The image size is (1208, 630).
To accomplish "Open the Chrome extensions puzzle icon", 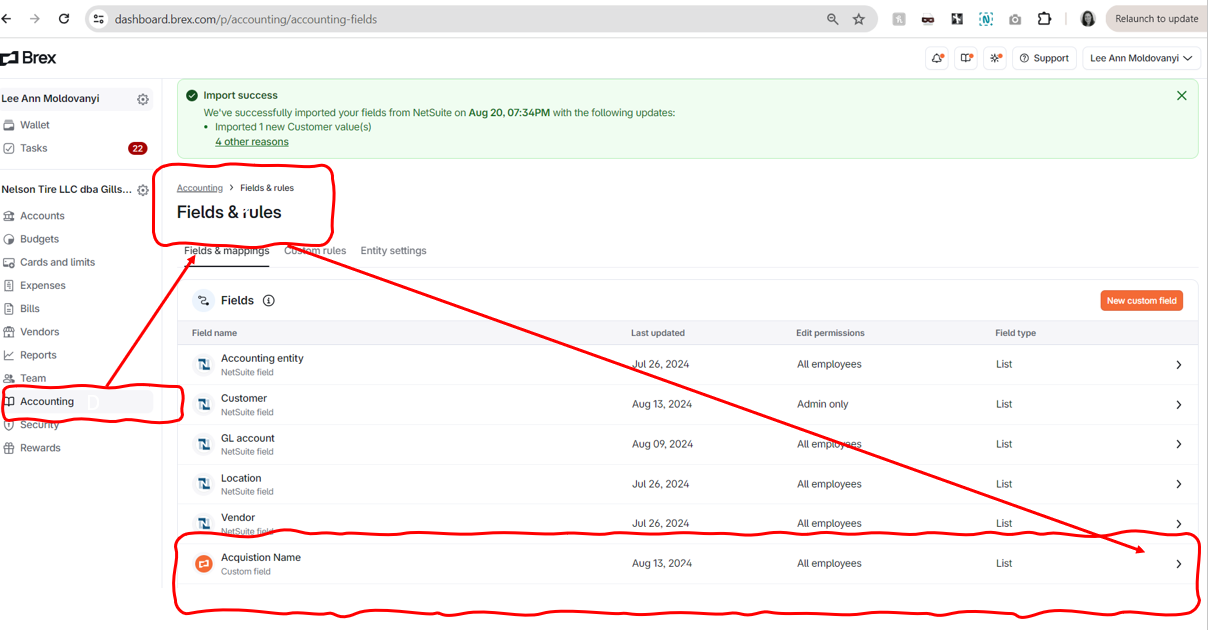I will (1044, 19).
